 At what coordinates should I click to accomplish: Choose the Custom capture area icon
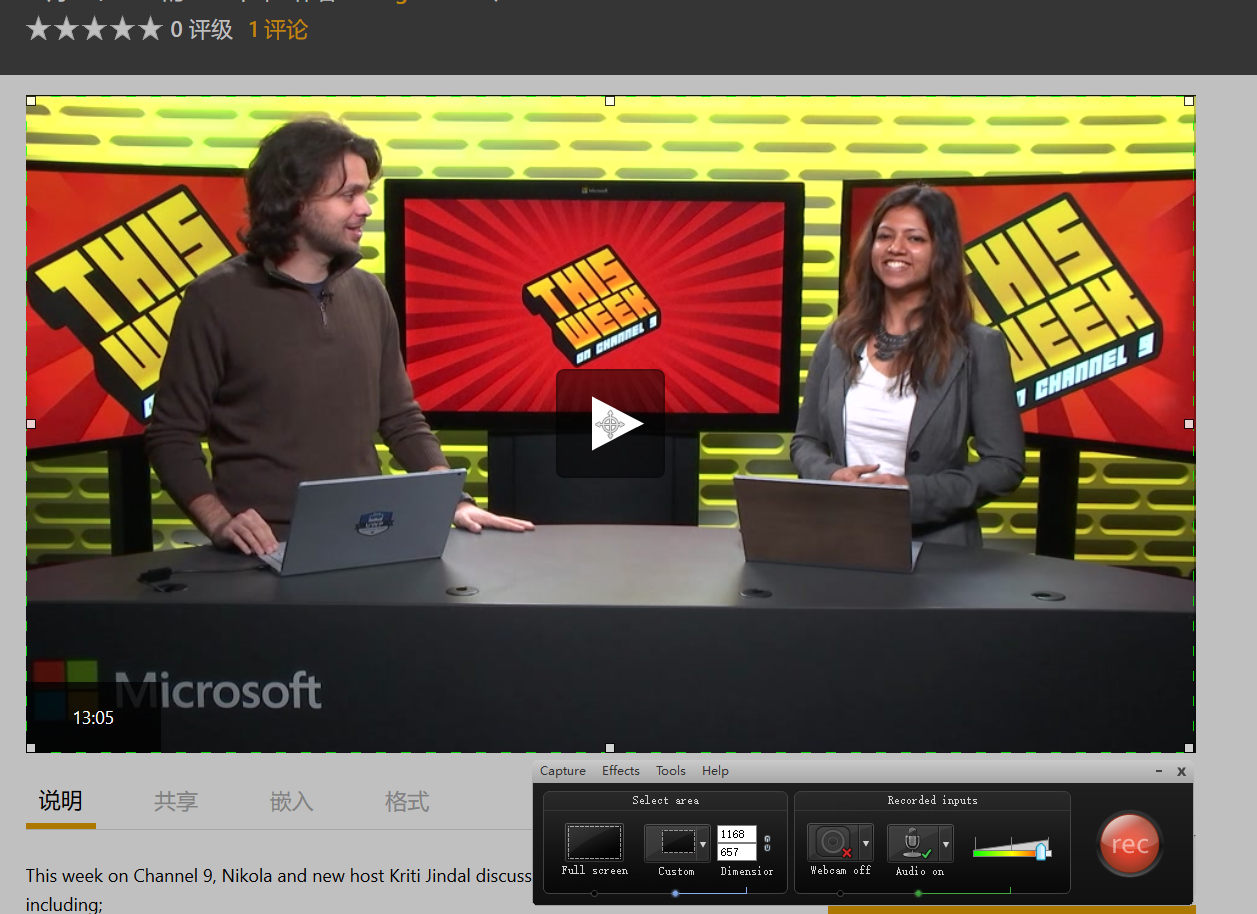(x=670, y=842)
